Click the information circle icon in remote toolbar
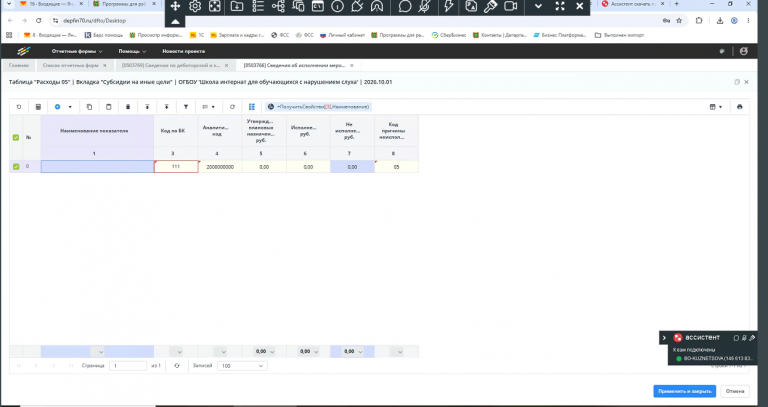 click(x=337, y=6)
